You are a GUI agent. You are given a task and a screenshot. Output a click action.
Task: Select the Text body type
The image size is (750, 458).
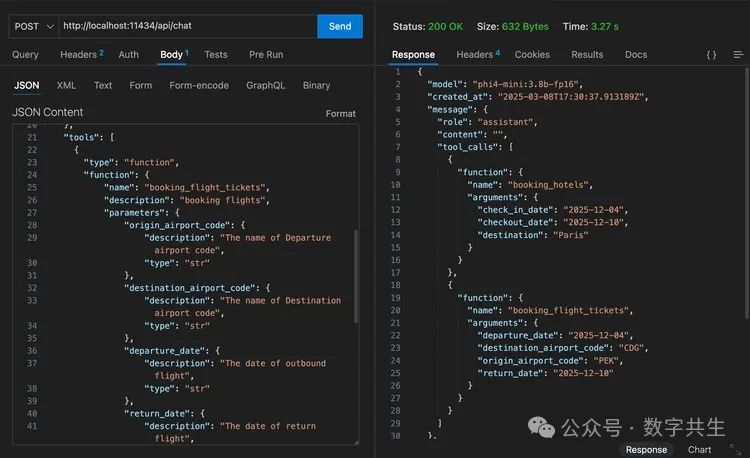coord(103,86)
